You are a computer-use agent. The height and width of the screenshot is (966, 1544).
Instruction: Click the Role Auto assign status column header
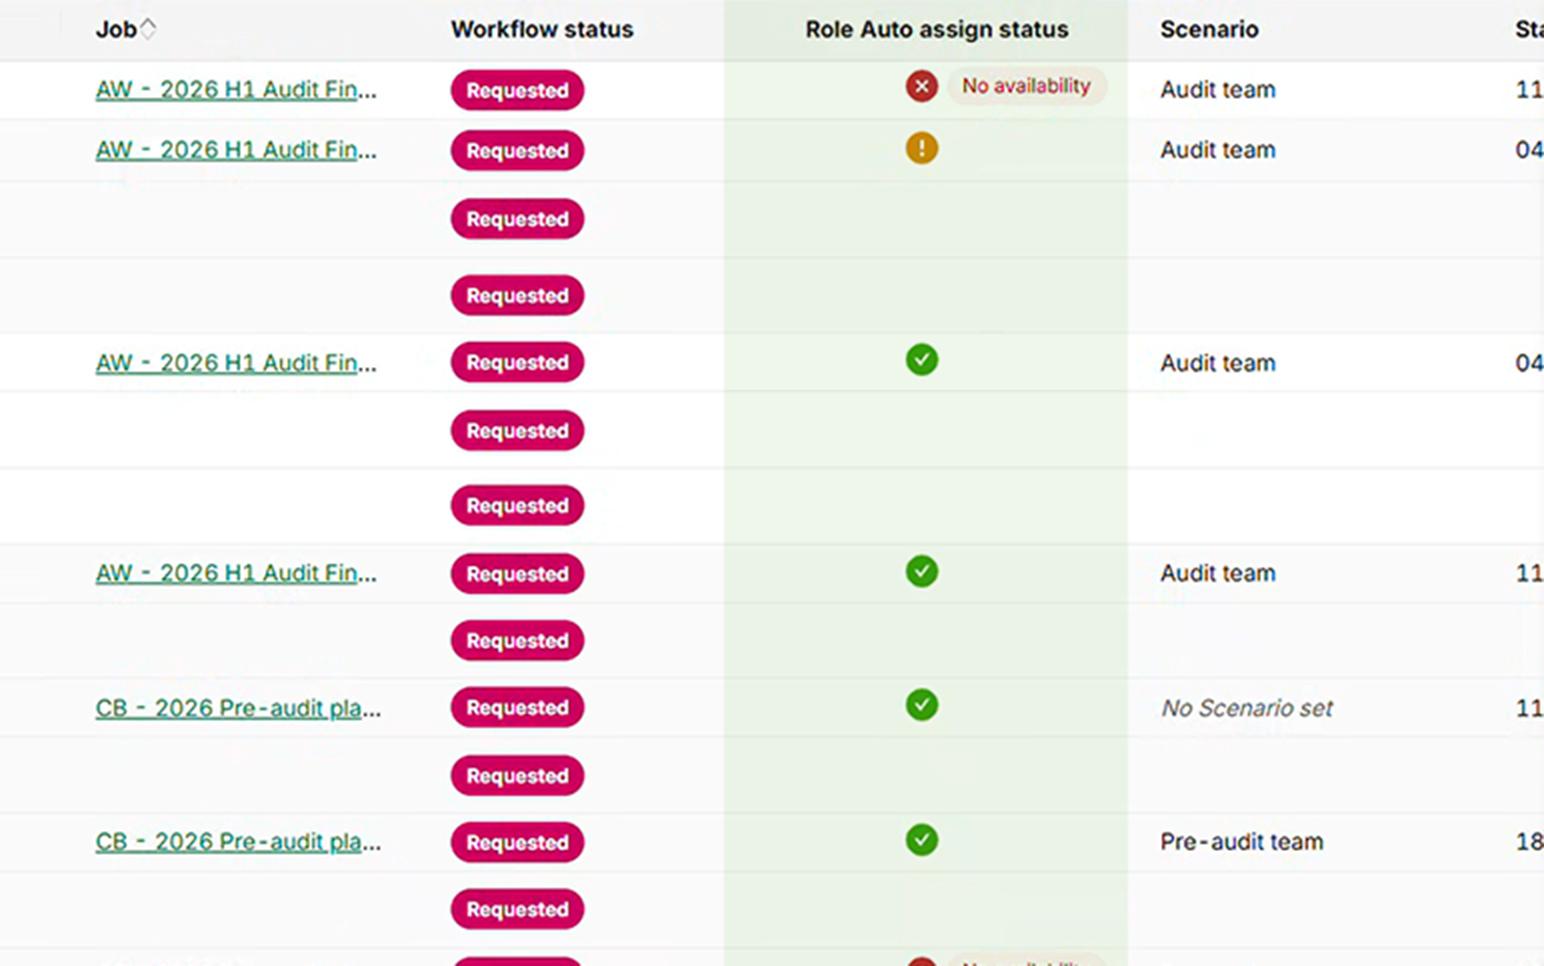coord(936,30)
